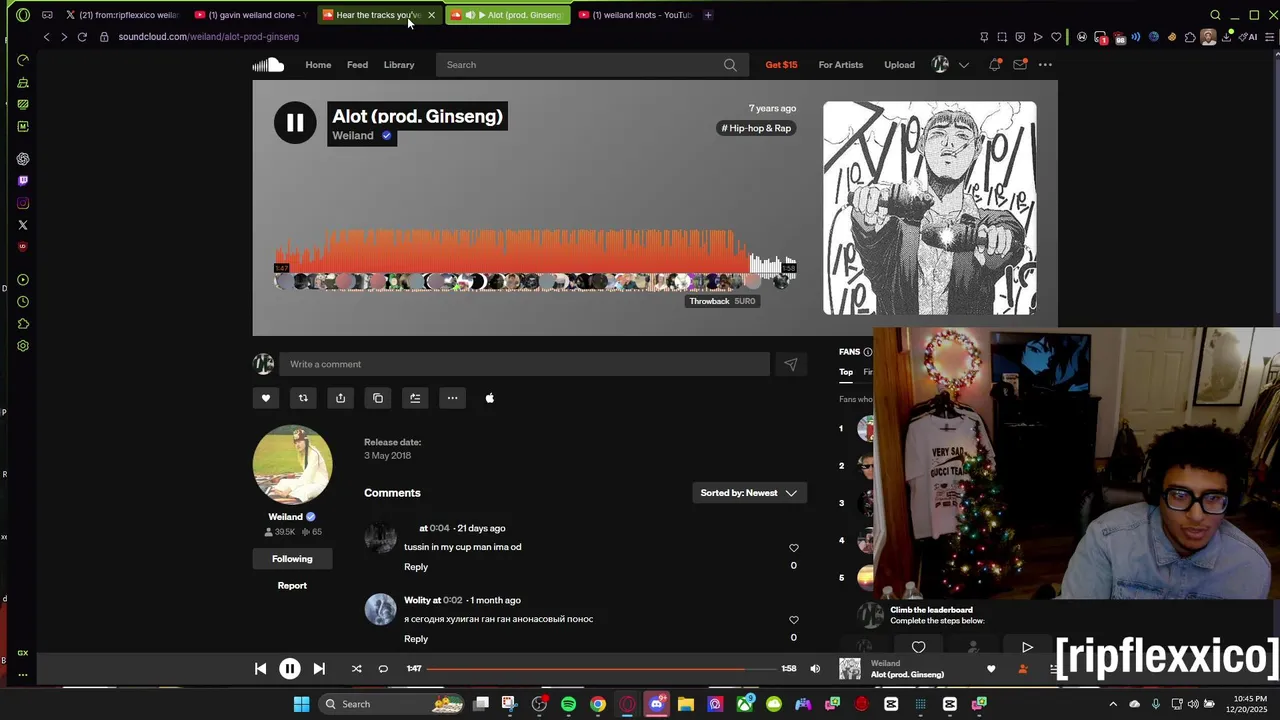The width and height of the screenshot is (1280, 720).
Task: Open the Feed tab
Action: click(357, 65)
